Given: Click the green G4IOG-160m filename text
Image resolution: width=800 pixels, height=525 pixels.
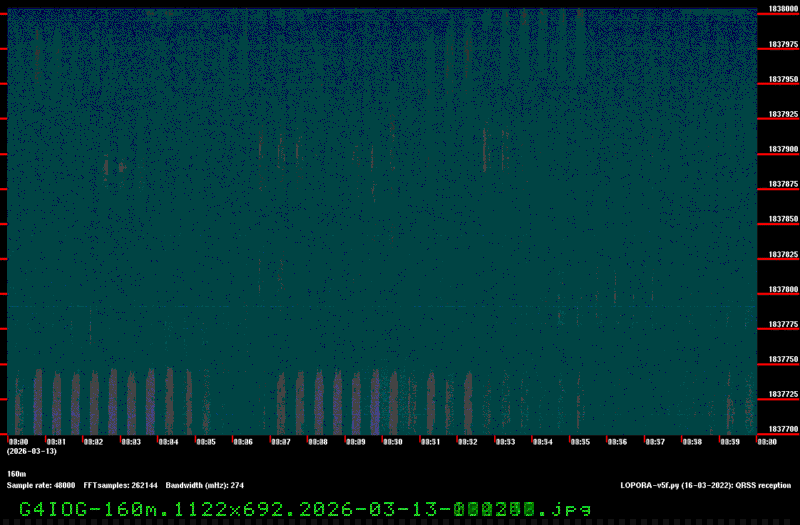Looking at the screenshot, I should coord(305,509).
